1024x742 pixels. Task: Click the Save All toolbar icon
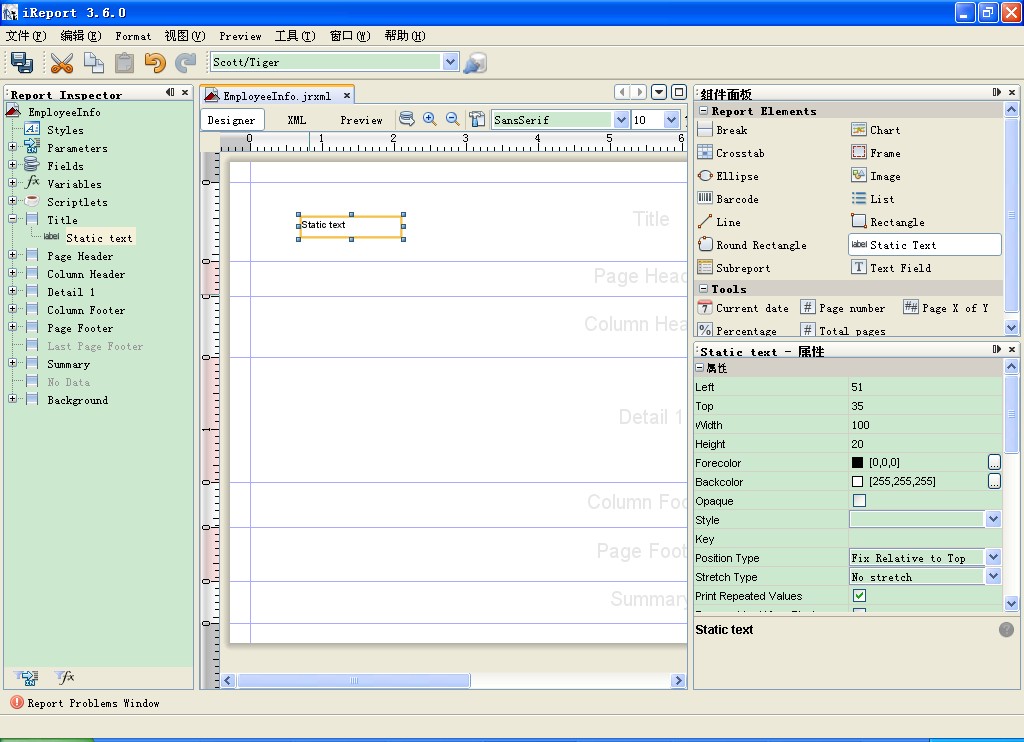point(22,62)
